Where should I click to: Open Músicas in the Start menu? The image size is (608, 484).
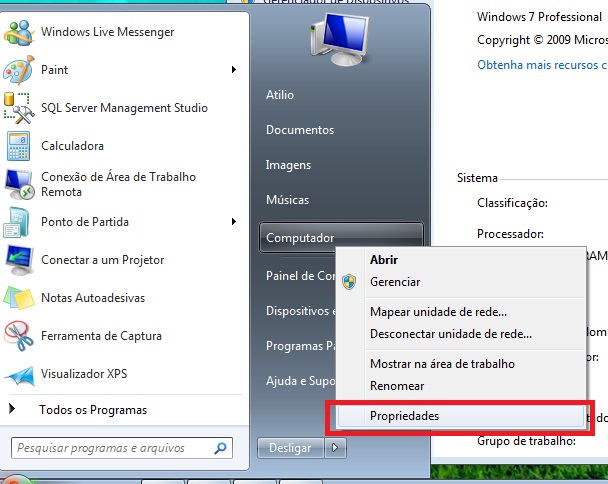pos(287,200)
